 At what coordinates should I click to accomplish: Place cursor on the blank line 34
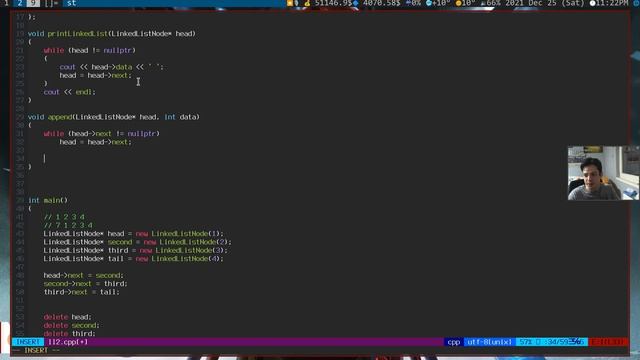pos(45,158)
